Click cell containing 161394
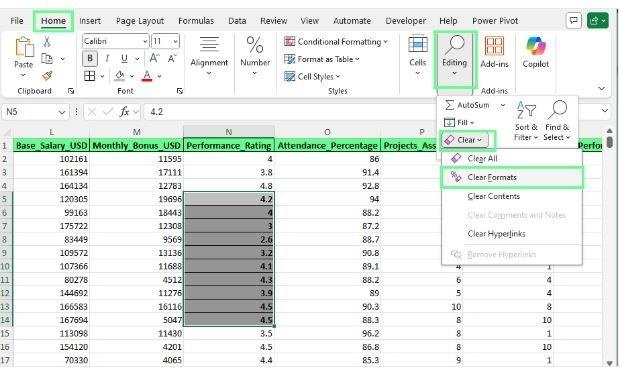Viewport: 619px width, 369px height. click(x=51, y=172)
